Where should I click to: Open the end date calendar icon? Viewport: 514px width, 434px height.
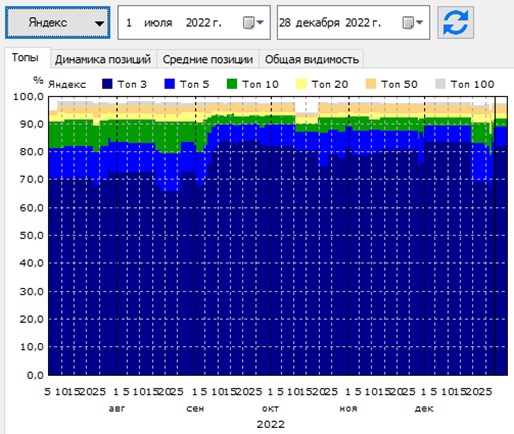408,23
